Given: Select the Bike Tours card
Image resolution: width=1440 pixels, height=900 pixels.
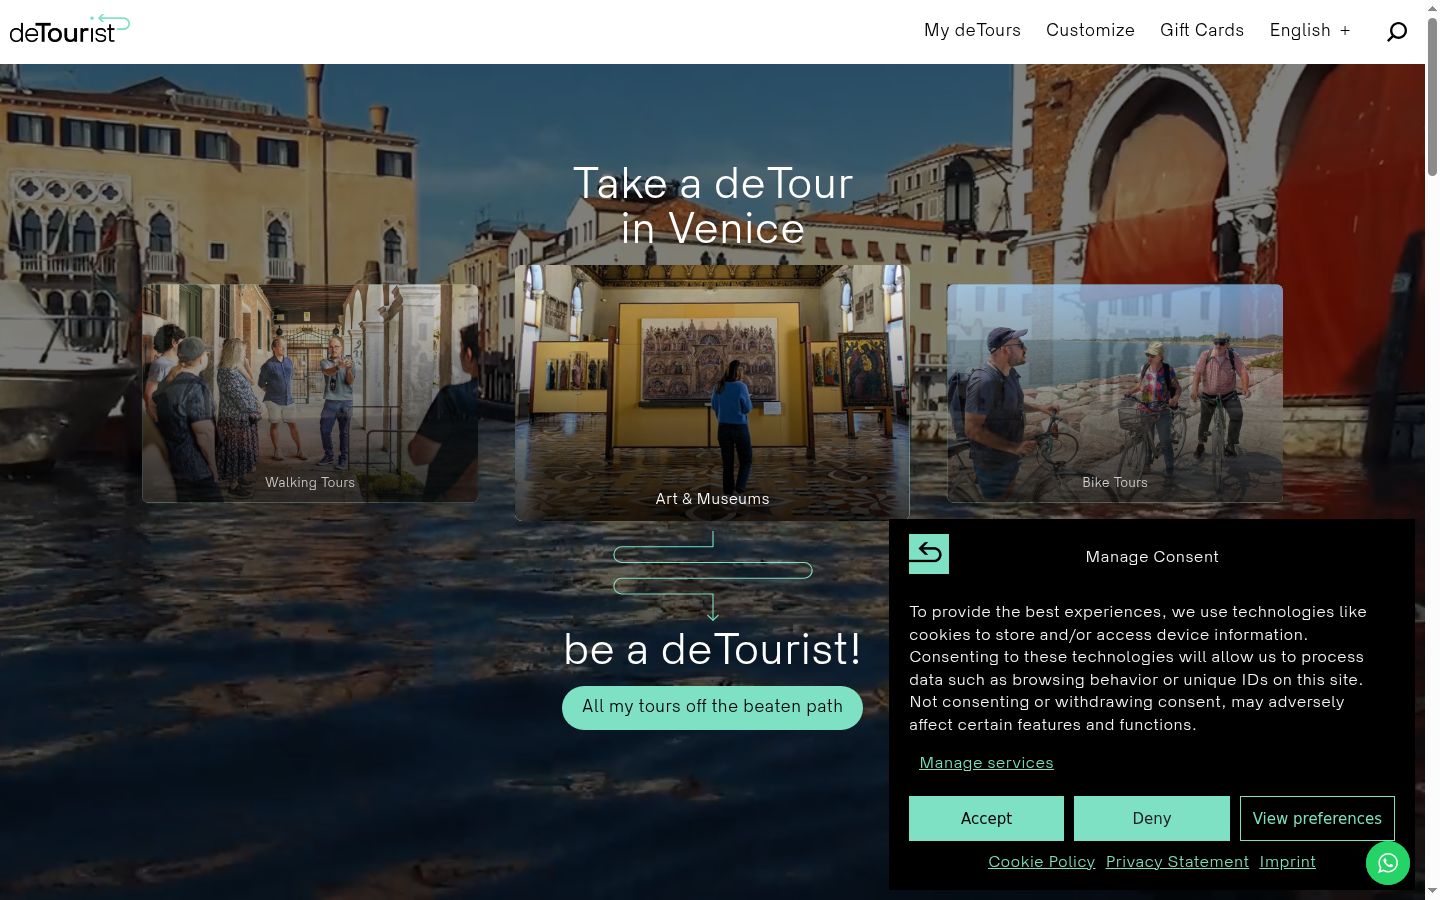Looking at the screenshot, I should point(1115,393).
